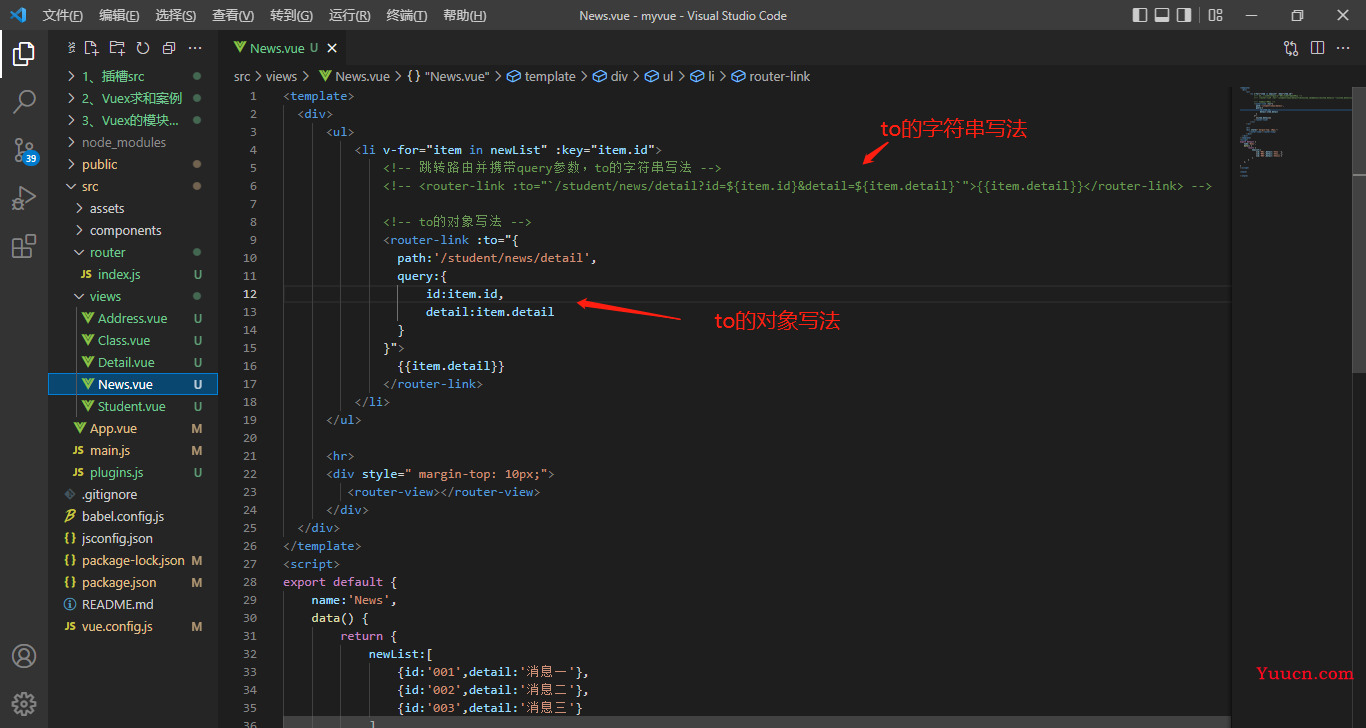Open main.js in the file tree
The height and width of the screenshot is (728, 1366).
[132, 450]
